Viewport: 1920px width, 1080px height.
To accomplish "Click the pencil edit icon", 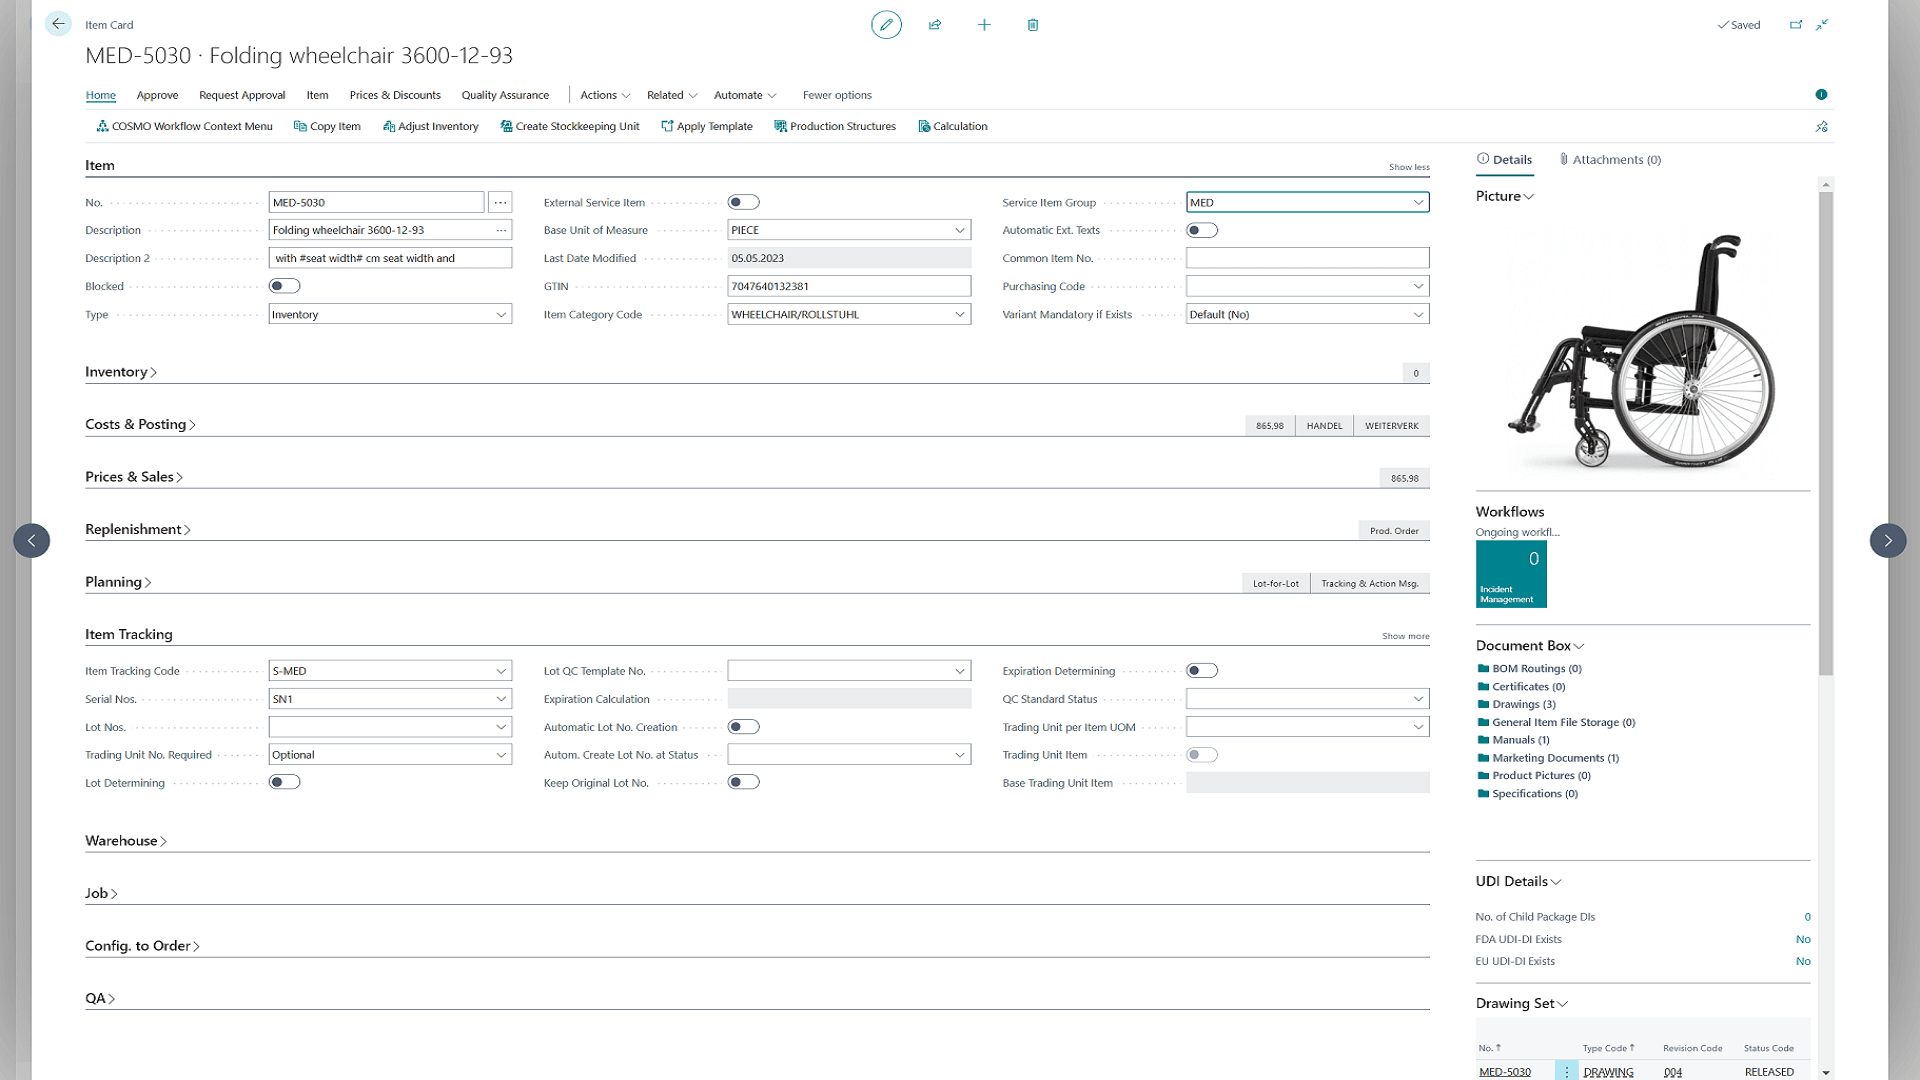I will pos(886,25).
